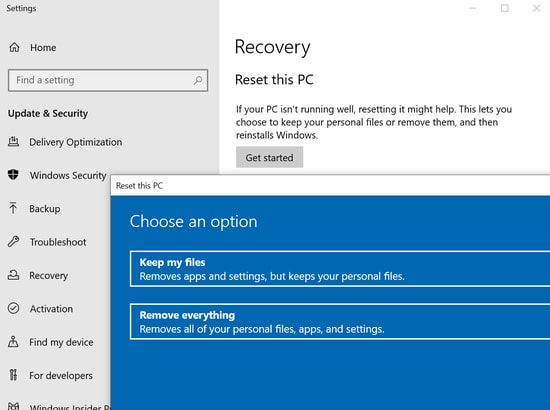
Task: Open Delivery Optimization settings
Action: pos(76,142)
